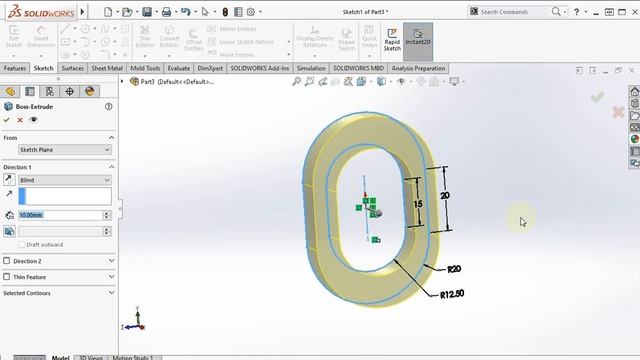Toggle Instant2D button
The image size is (640, 360).
coord(418,41)
